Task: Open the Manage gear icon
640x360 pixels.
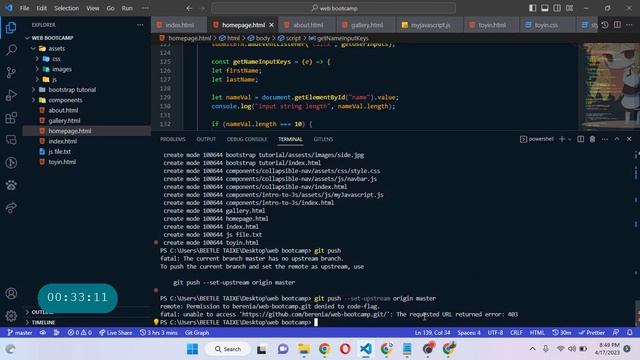Action: pyautogui.click(x=11, y=316)
